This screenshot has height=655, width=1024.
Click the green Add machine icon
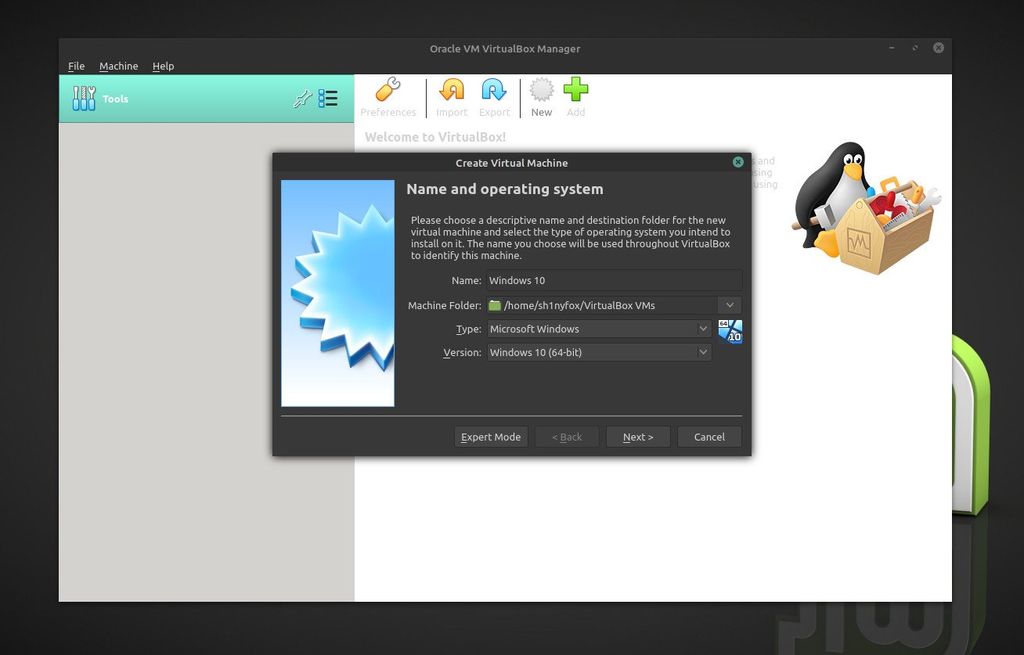575,89
